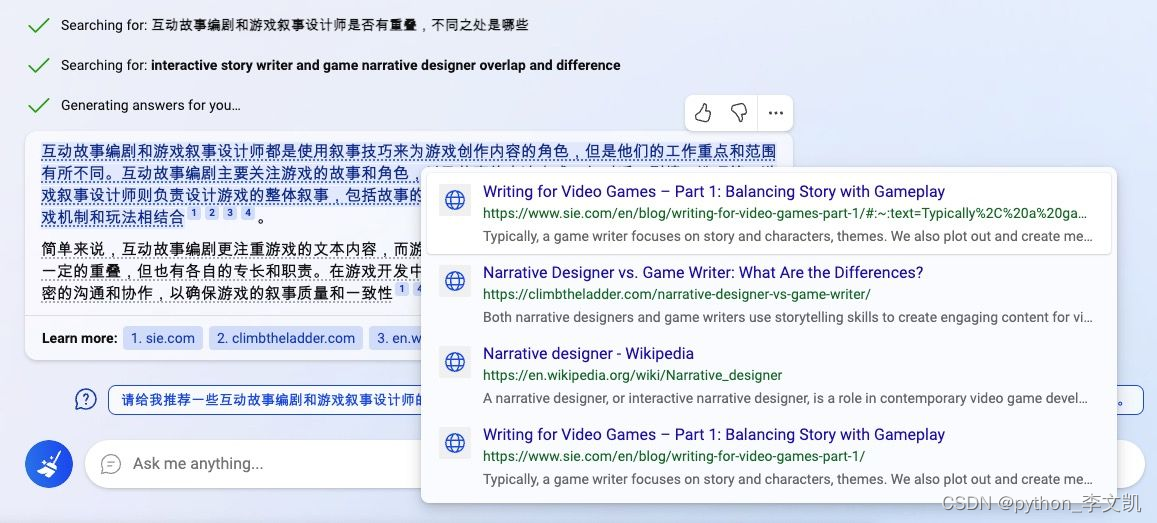Screen dimensions: 1157x523
Task: Open the three-dot more options menu
Action: [x=776, y=113]
